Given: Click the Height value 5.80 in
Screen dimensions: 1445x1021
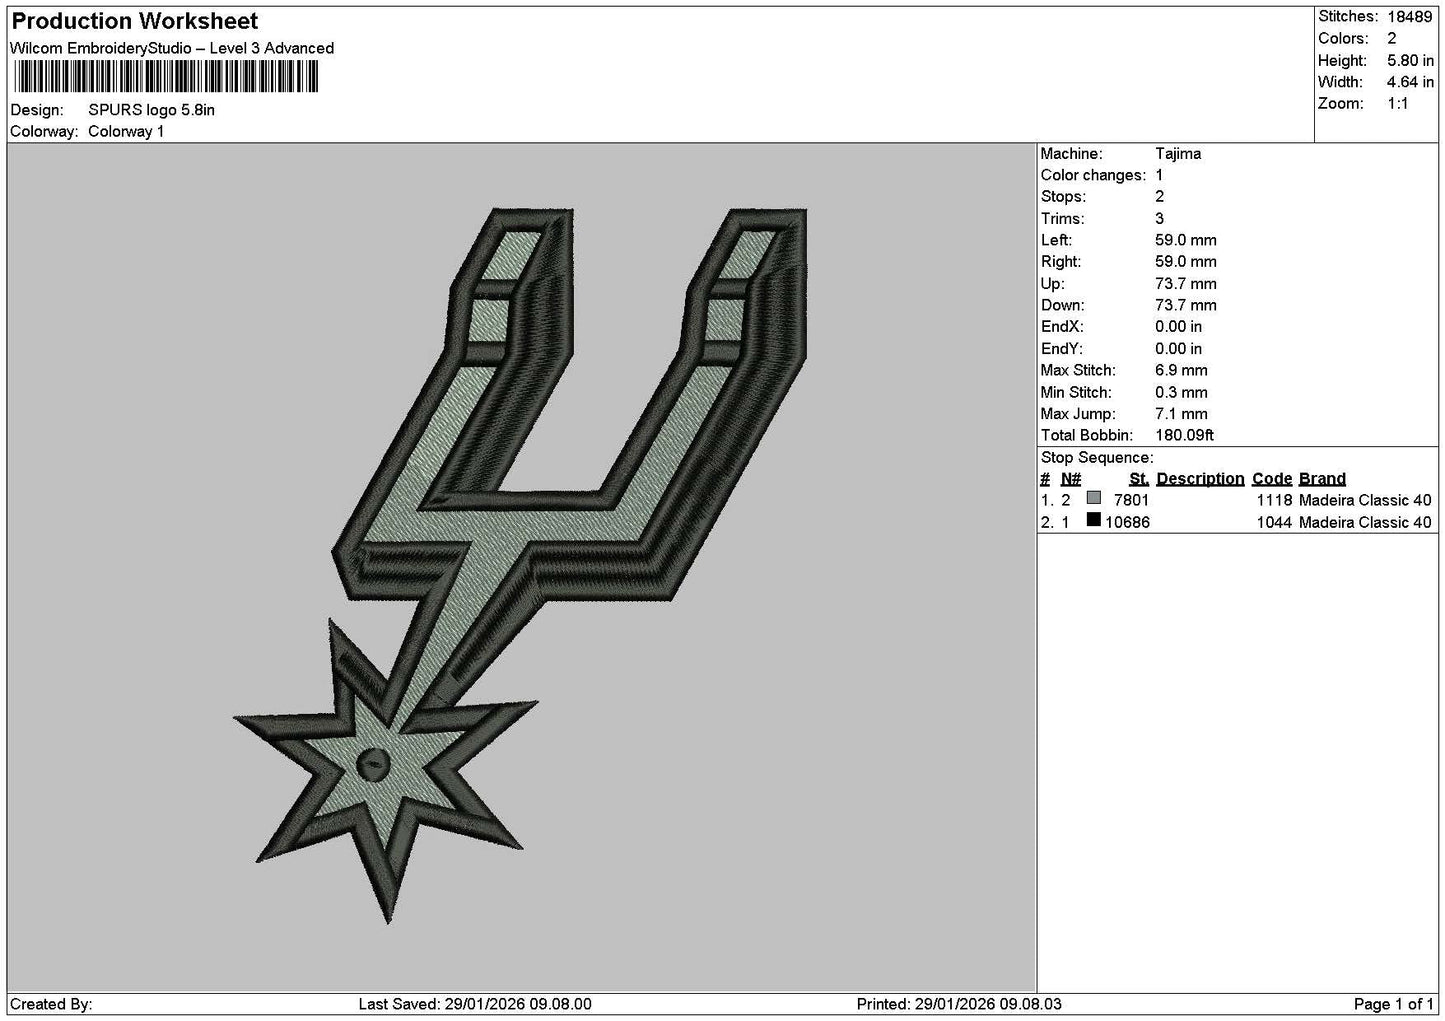Looking at the screenshot, I should coord(1410,60).
